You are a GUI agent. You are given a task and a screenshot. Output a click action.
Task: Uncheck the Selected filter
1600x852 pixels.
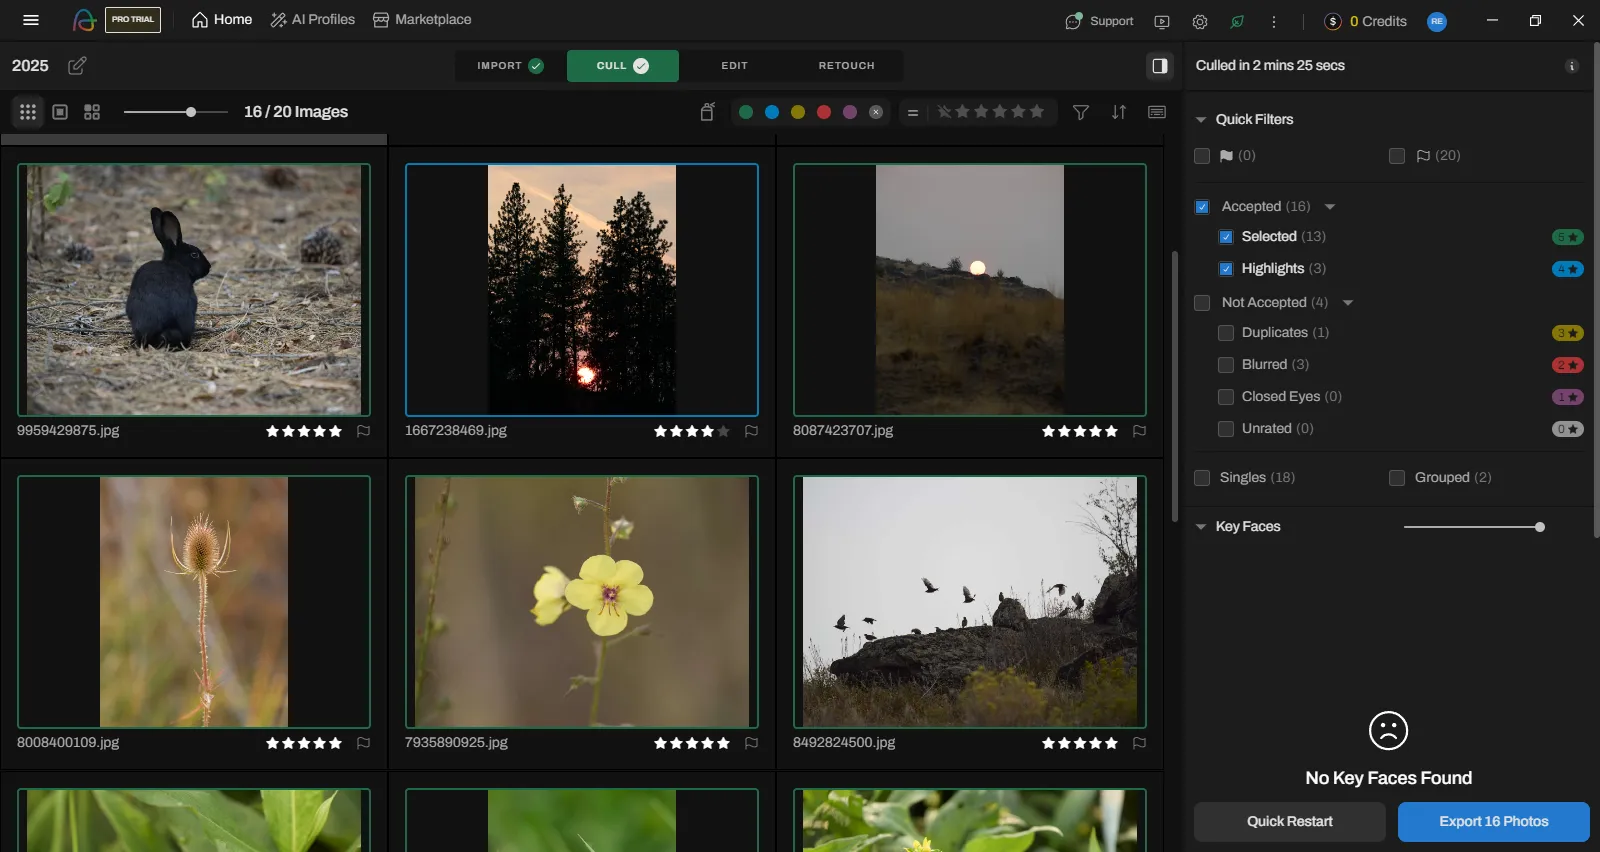pyautogui.click(x=1226, y=237)
